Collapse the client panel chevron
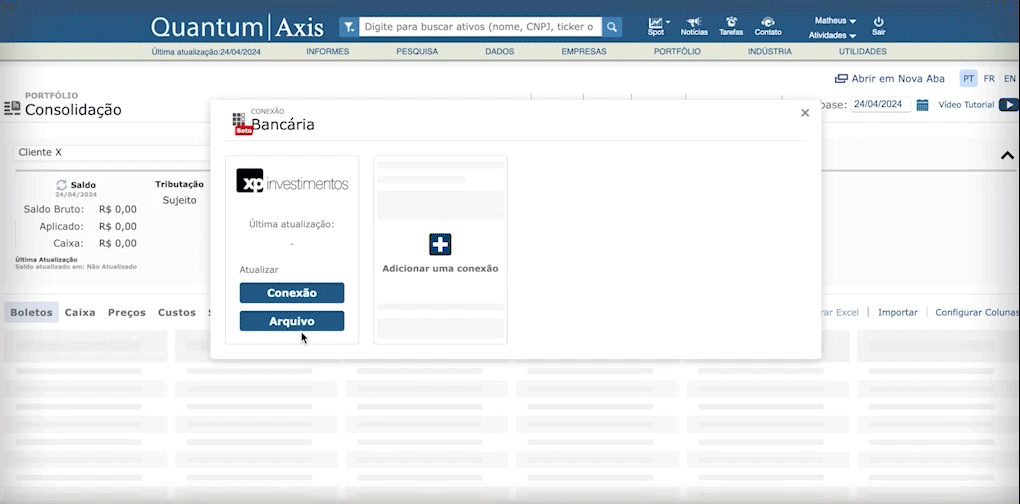This screenshot has height=504, width=1020. point(1007,155)
